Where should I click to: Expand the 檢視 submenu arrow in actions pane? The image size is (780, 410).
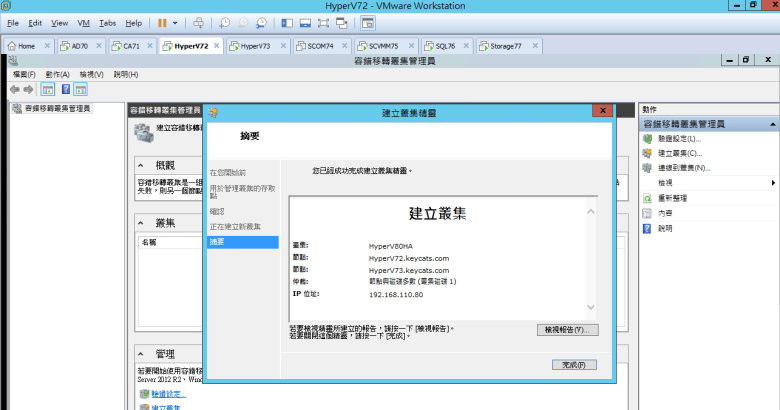point(773,183)
